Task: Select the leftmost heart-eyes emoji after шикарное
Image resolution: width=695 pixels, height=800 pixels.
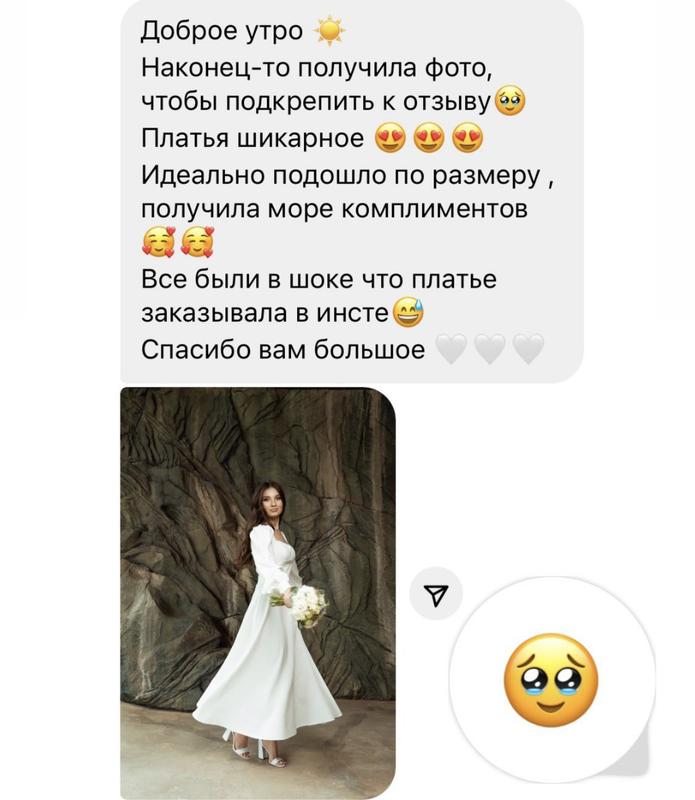Action: [390, 138]
